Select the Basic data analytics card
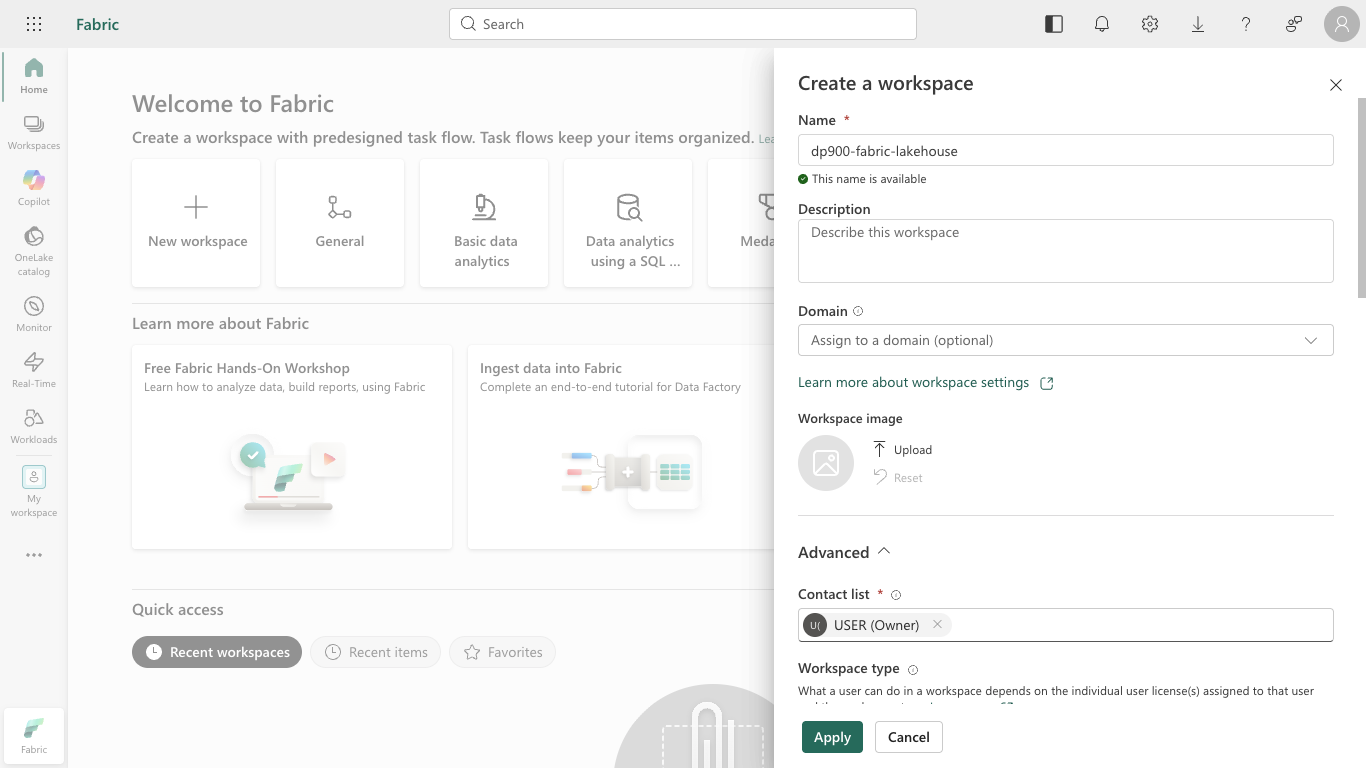 click(x=484, y=223)
